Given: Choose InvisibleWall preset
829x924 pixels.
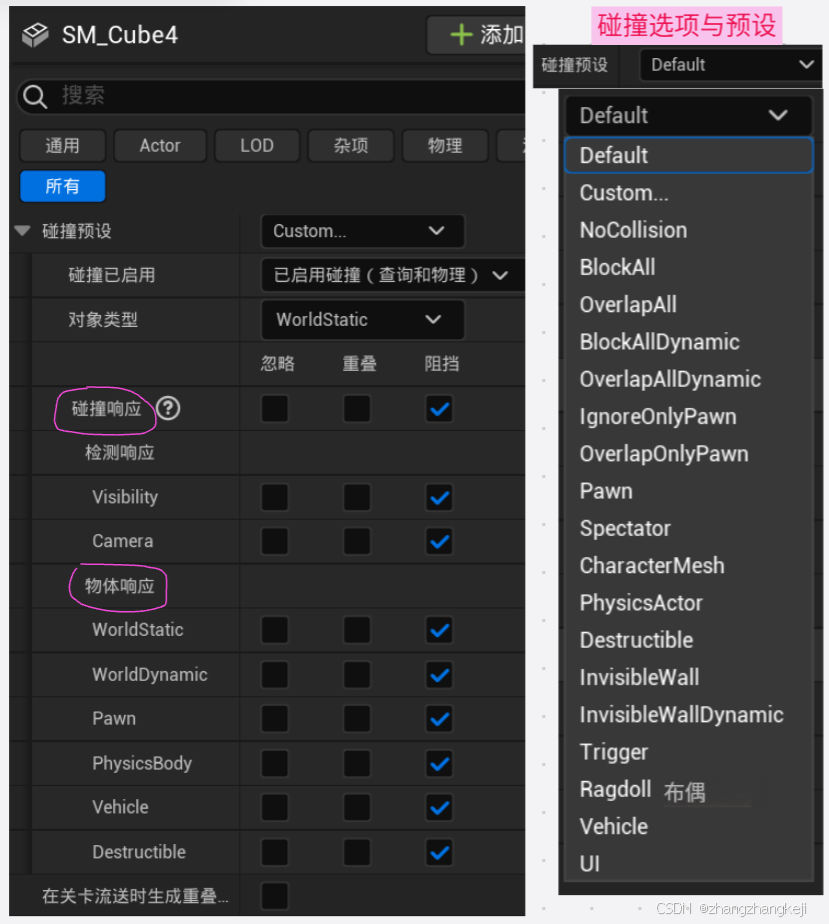Looking at the screenshot, I should (x=689, y=677).
